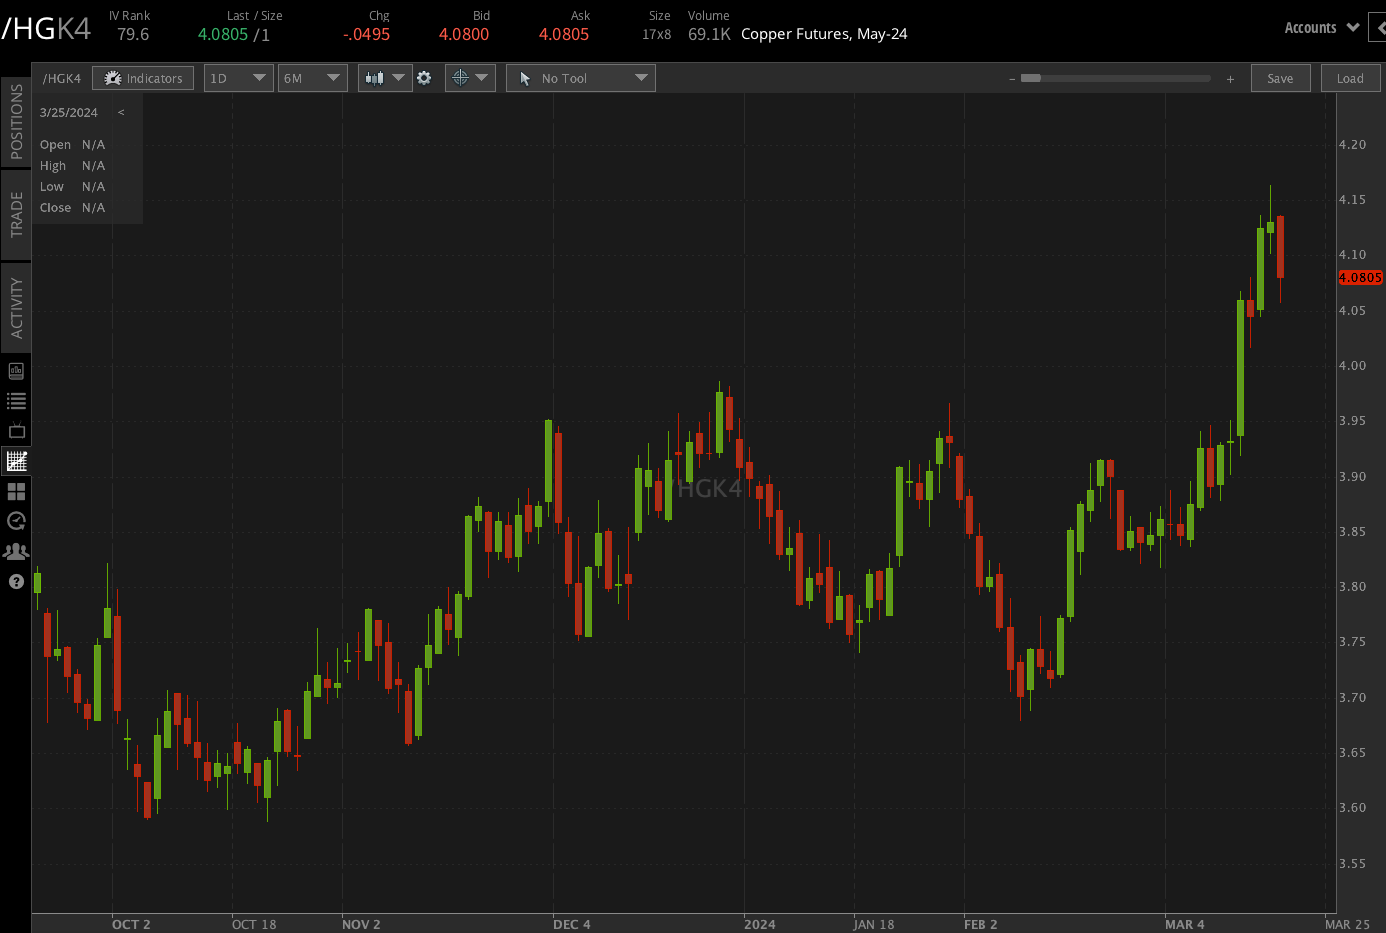1386x933 pixels.
Task: Click the TV/media icon in sidebar
Action: tap(16, 430)
